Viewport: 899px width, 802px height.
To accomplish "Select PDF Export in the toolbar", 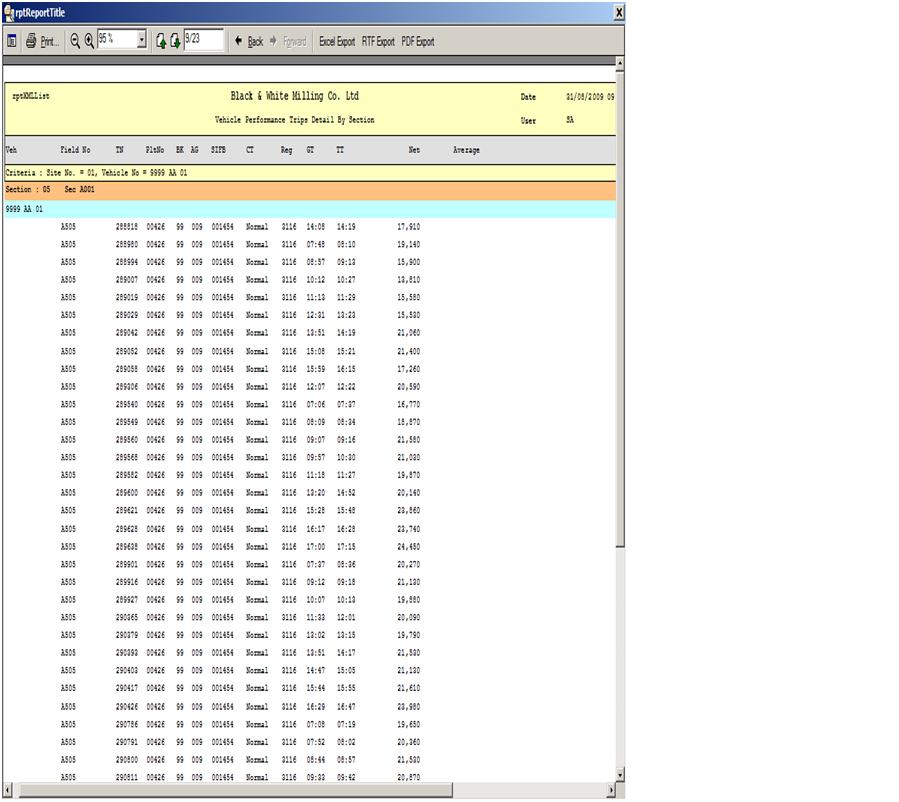I will tap(418, 42).
